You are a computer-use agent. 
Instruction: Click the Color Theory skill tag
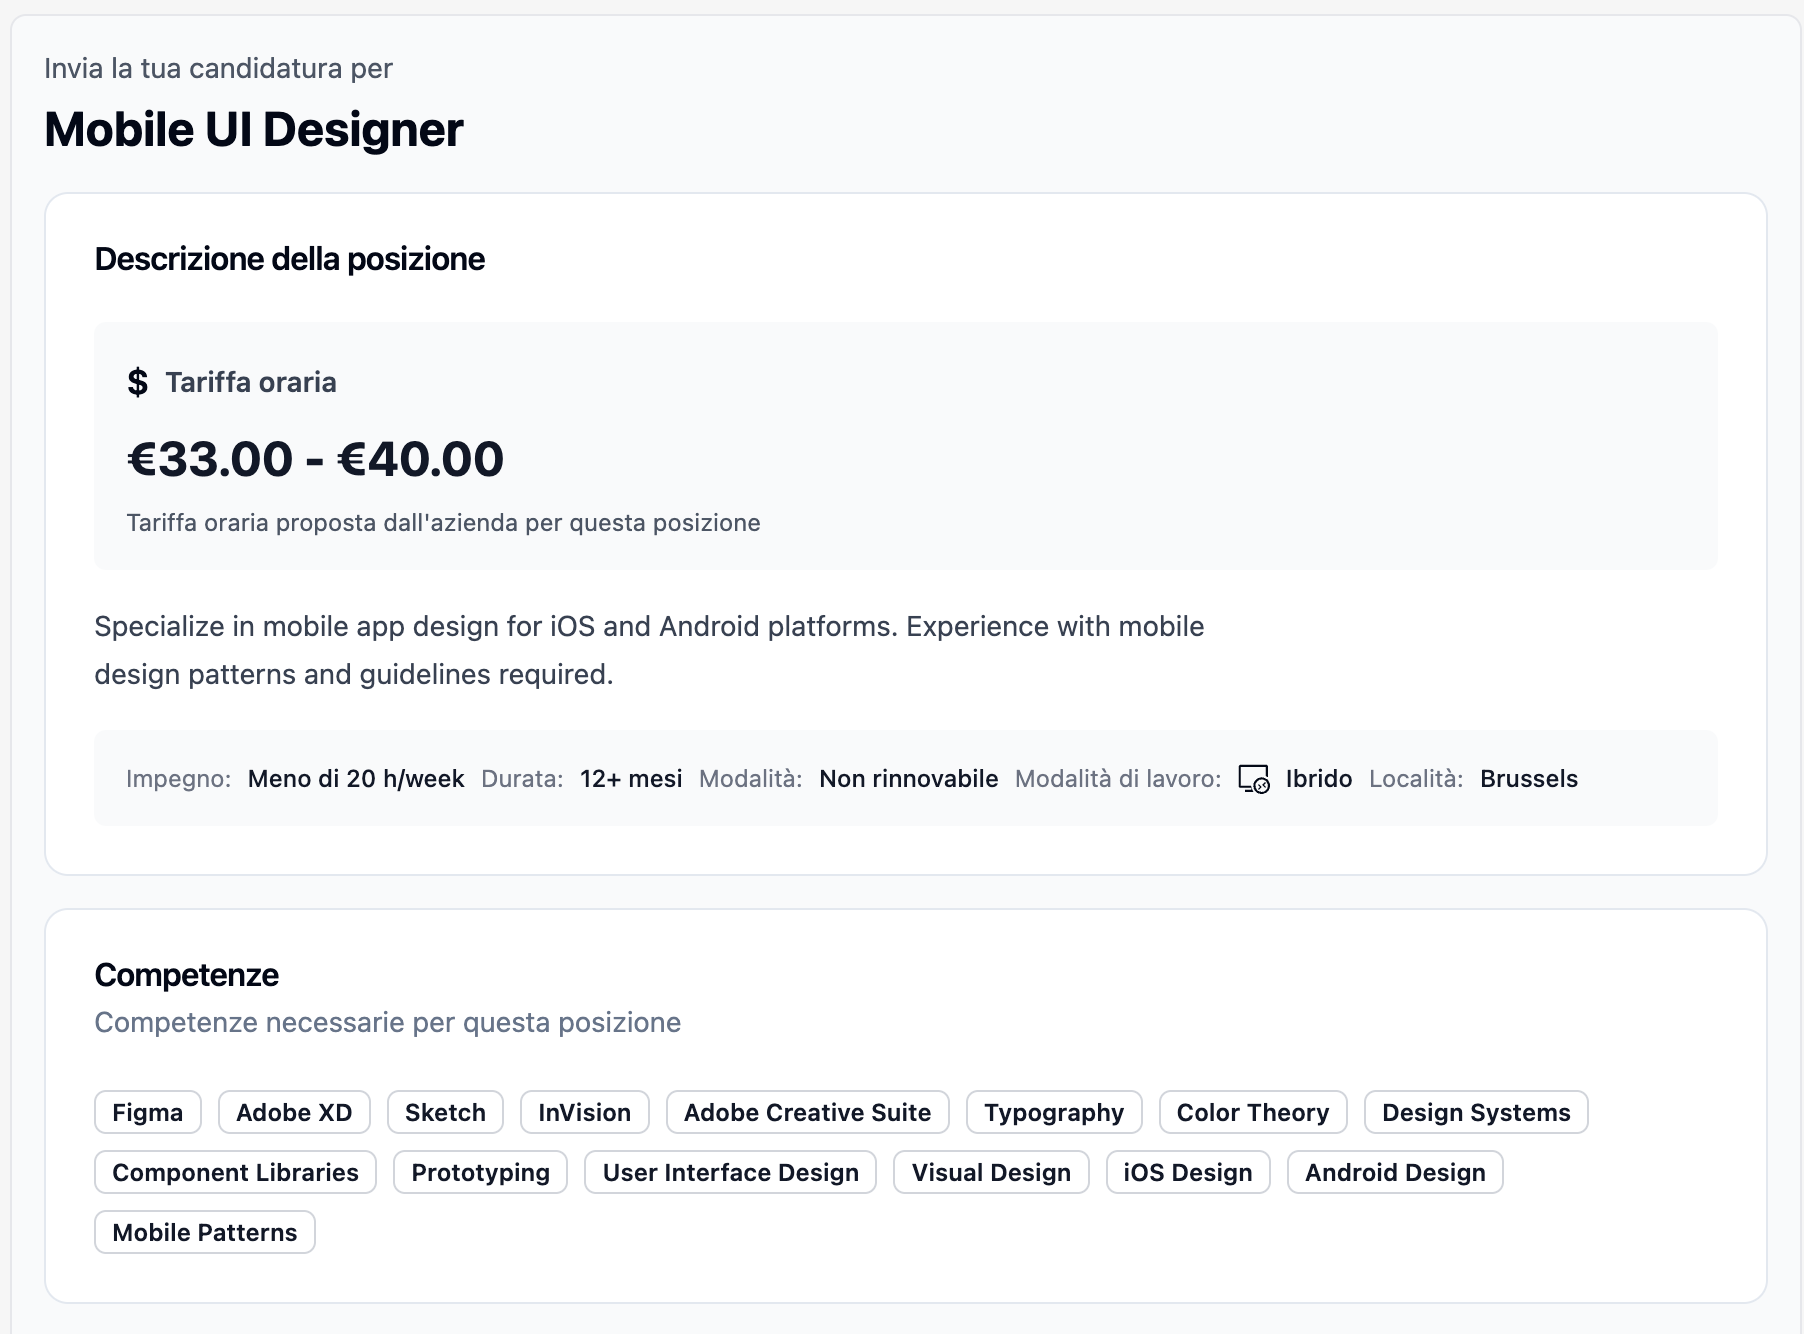tap(1252, 1112)
